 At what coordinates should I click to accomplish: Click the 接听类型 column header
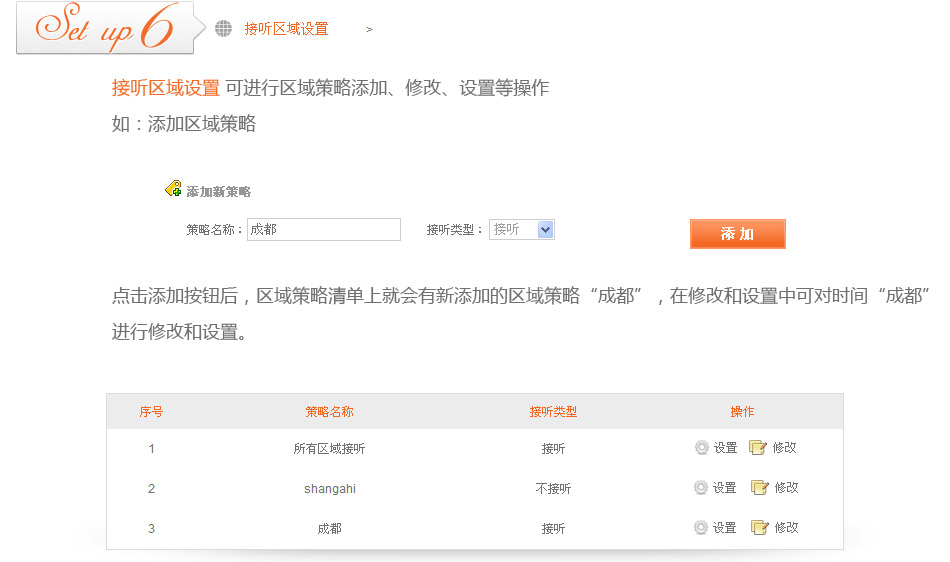(553, 412)
